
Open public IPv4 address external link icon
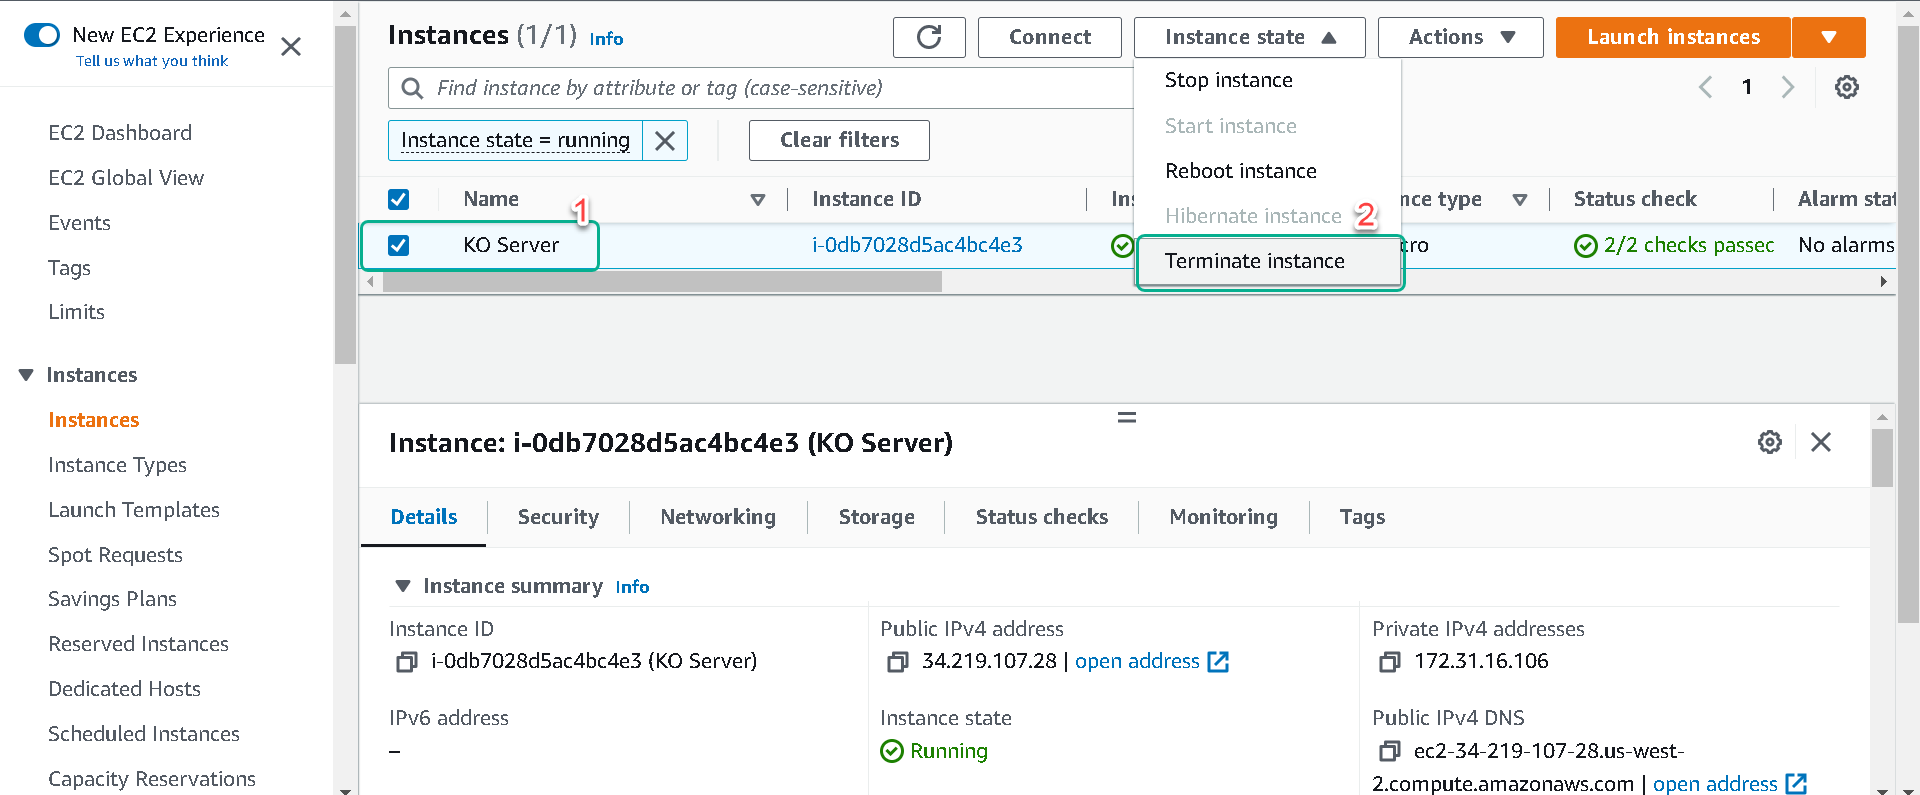pyautogui.click(x=1218, y=662)
